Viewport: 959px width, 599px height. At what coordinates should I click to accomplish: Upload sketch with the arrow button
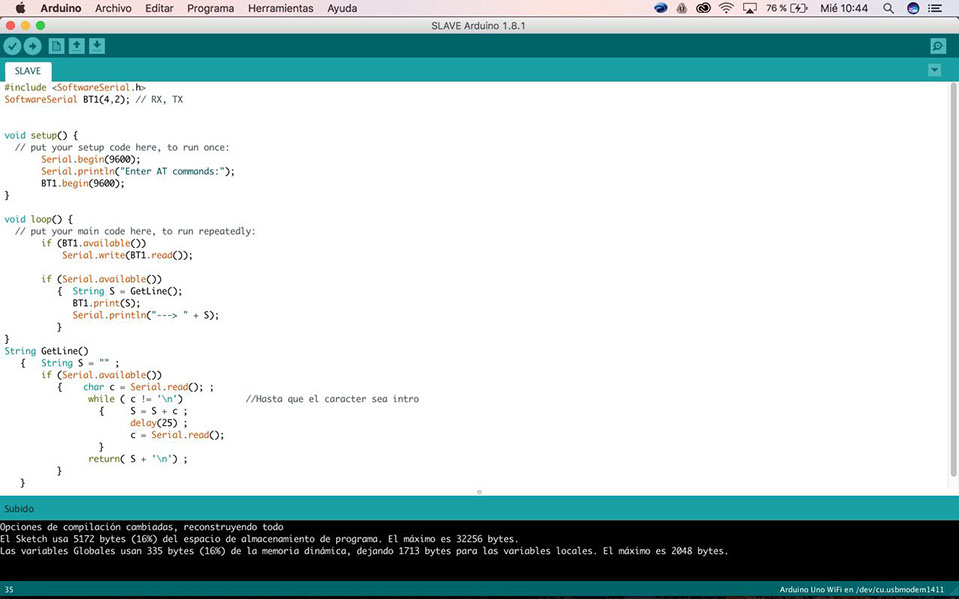click(32, 46)
